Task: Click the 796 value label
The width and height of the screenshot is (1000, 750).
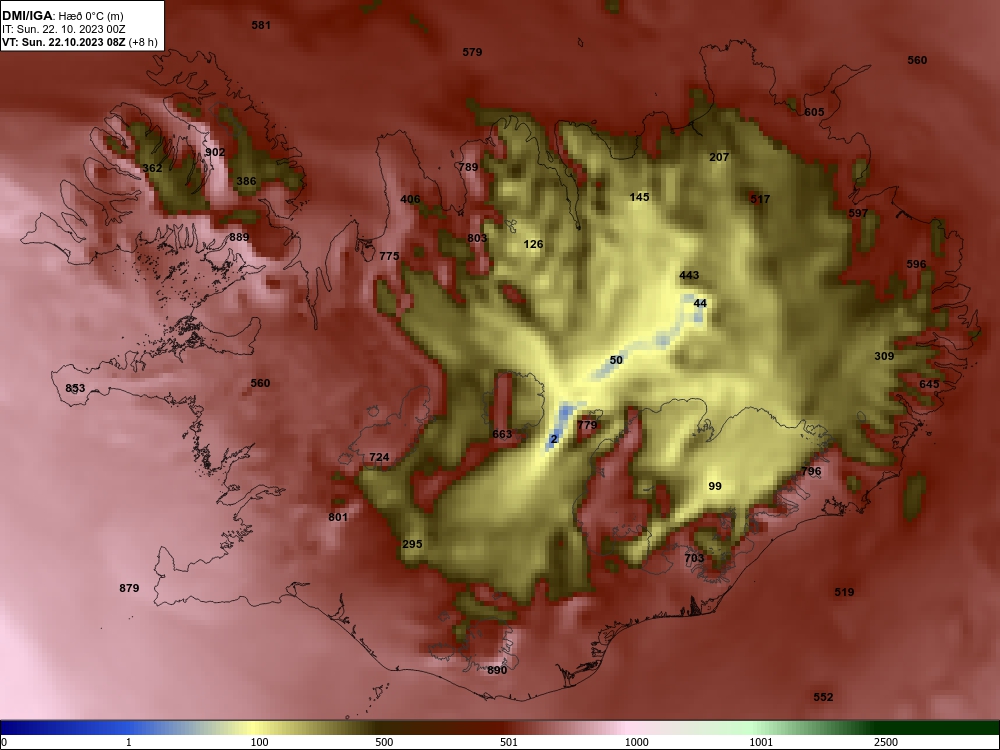Action: [811, 472]
